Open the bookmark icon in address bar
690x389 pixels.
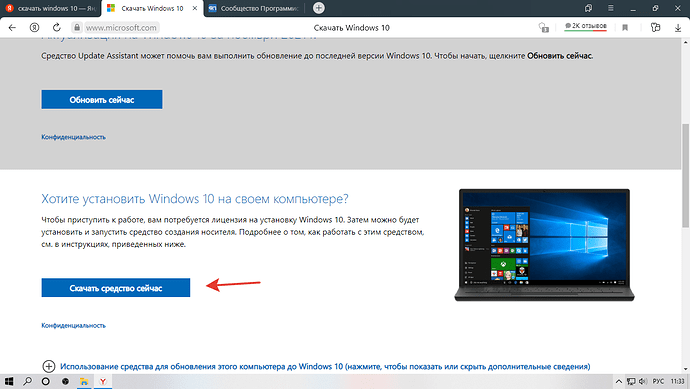(625, 28)
